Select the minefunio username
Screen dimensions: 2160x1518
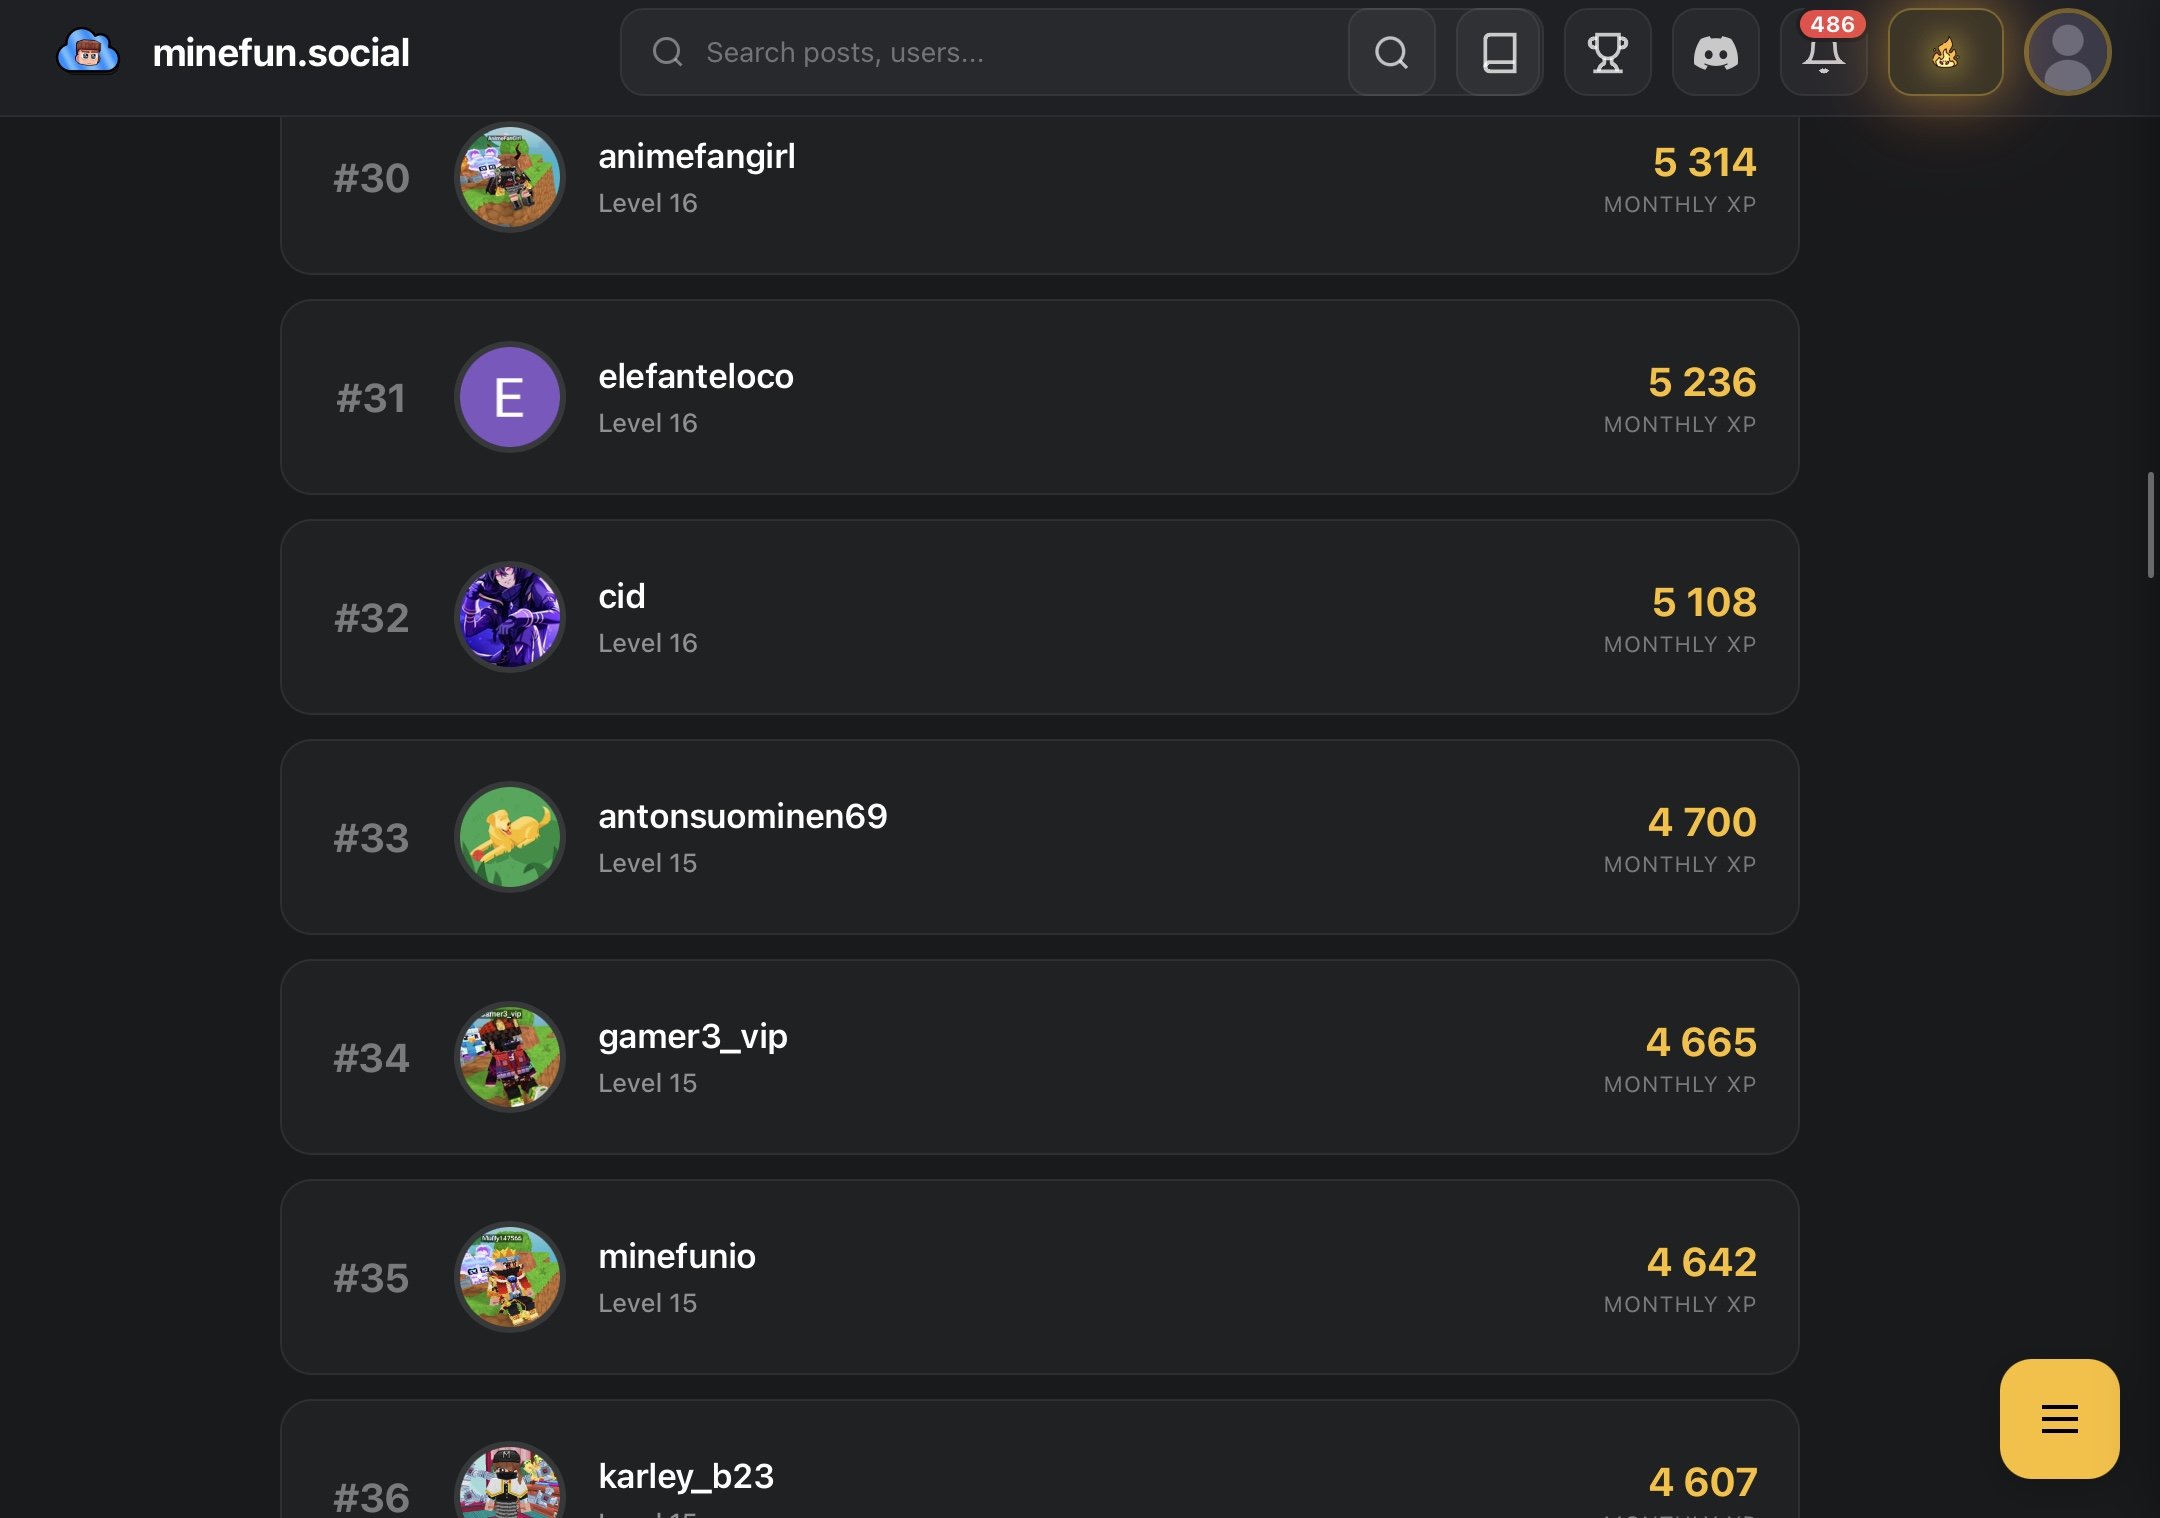pos(677,1256)
